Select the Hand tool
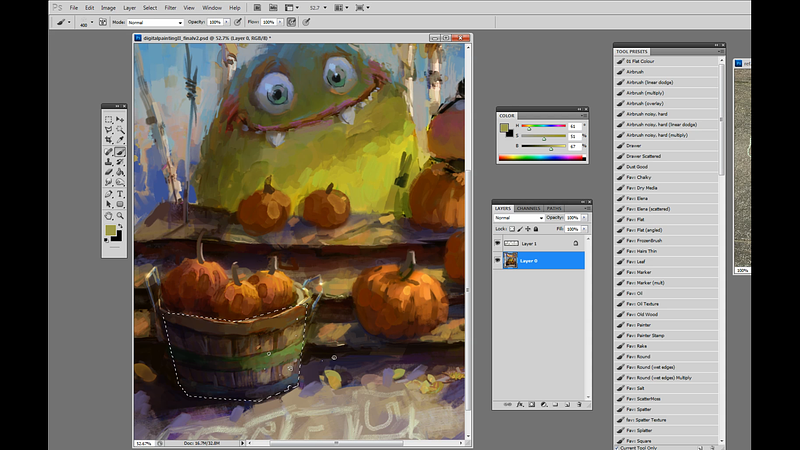 [x=109, y=216]
